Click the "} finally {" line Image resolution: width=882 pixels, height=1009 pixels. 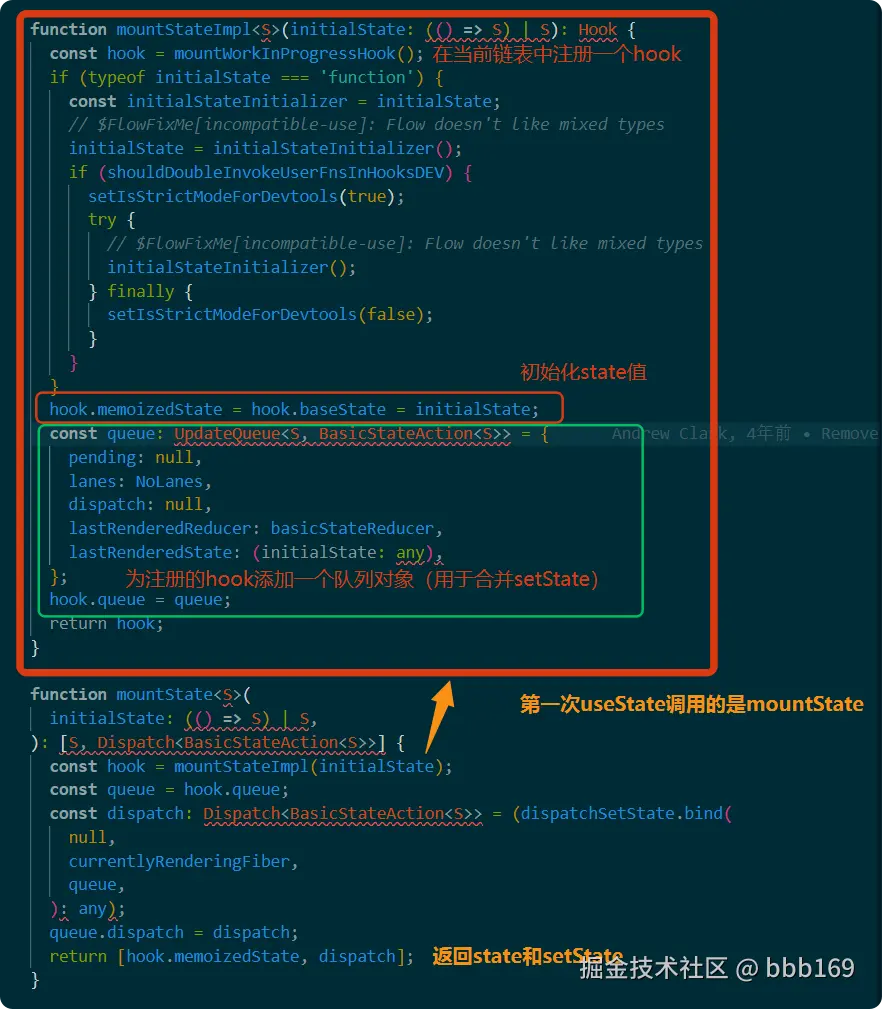pos(140,291)
